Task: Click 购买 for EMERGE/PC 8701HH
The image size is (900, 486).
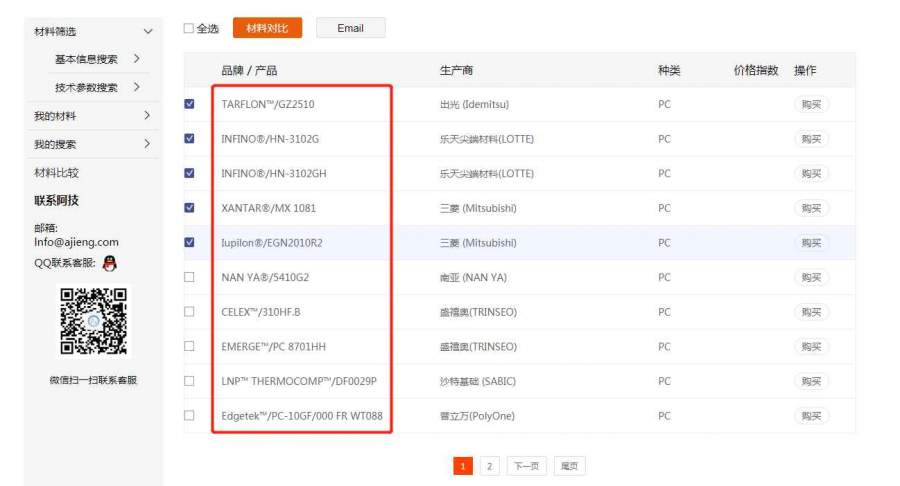Action: pos(811,347)
